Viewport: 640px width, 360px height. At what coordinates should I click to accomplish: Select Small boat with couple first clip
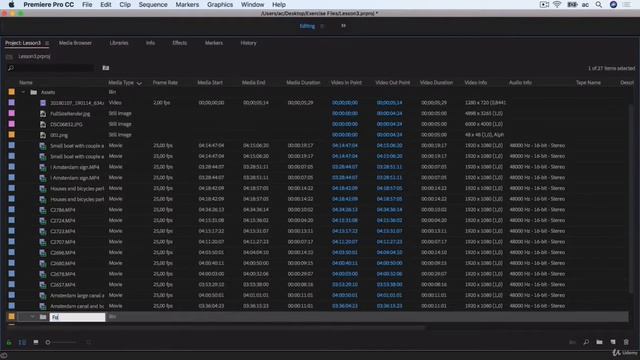(x=77, y=145)
